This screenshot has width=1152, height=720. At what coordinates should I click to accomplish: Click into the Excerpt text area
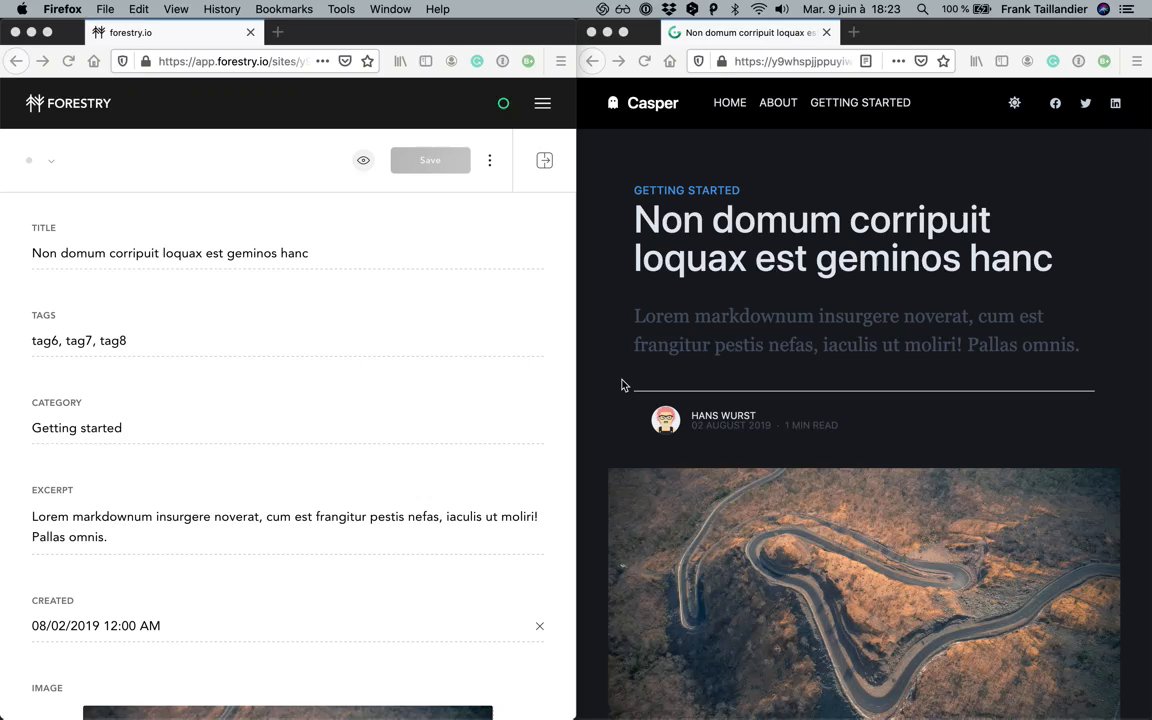tap(287, 527)
